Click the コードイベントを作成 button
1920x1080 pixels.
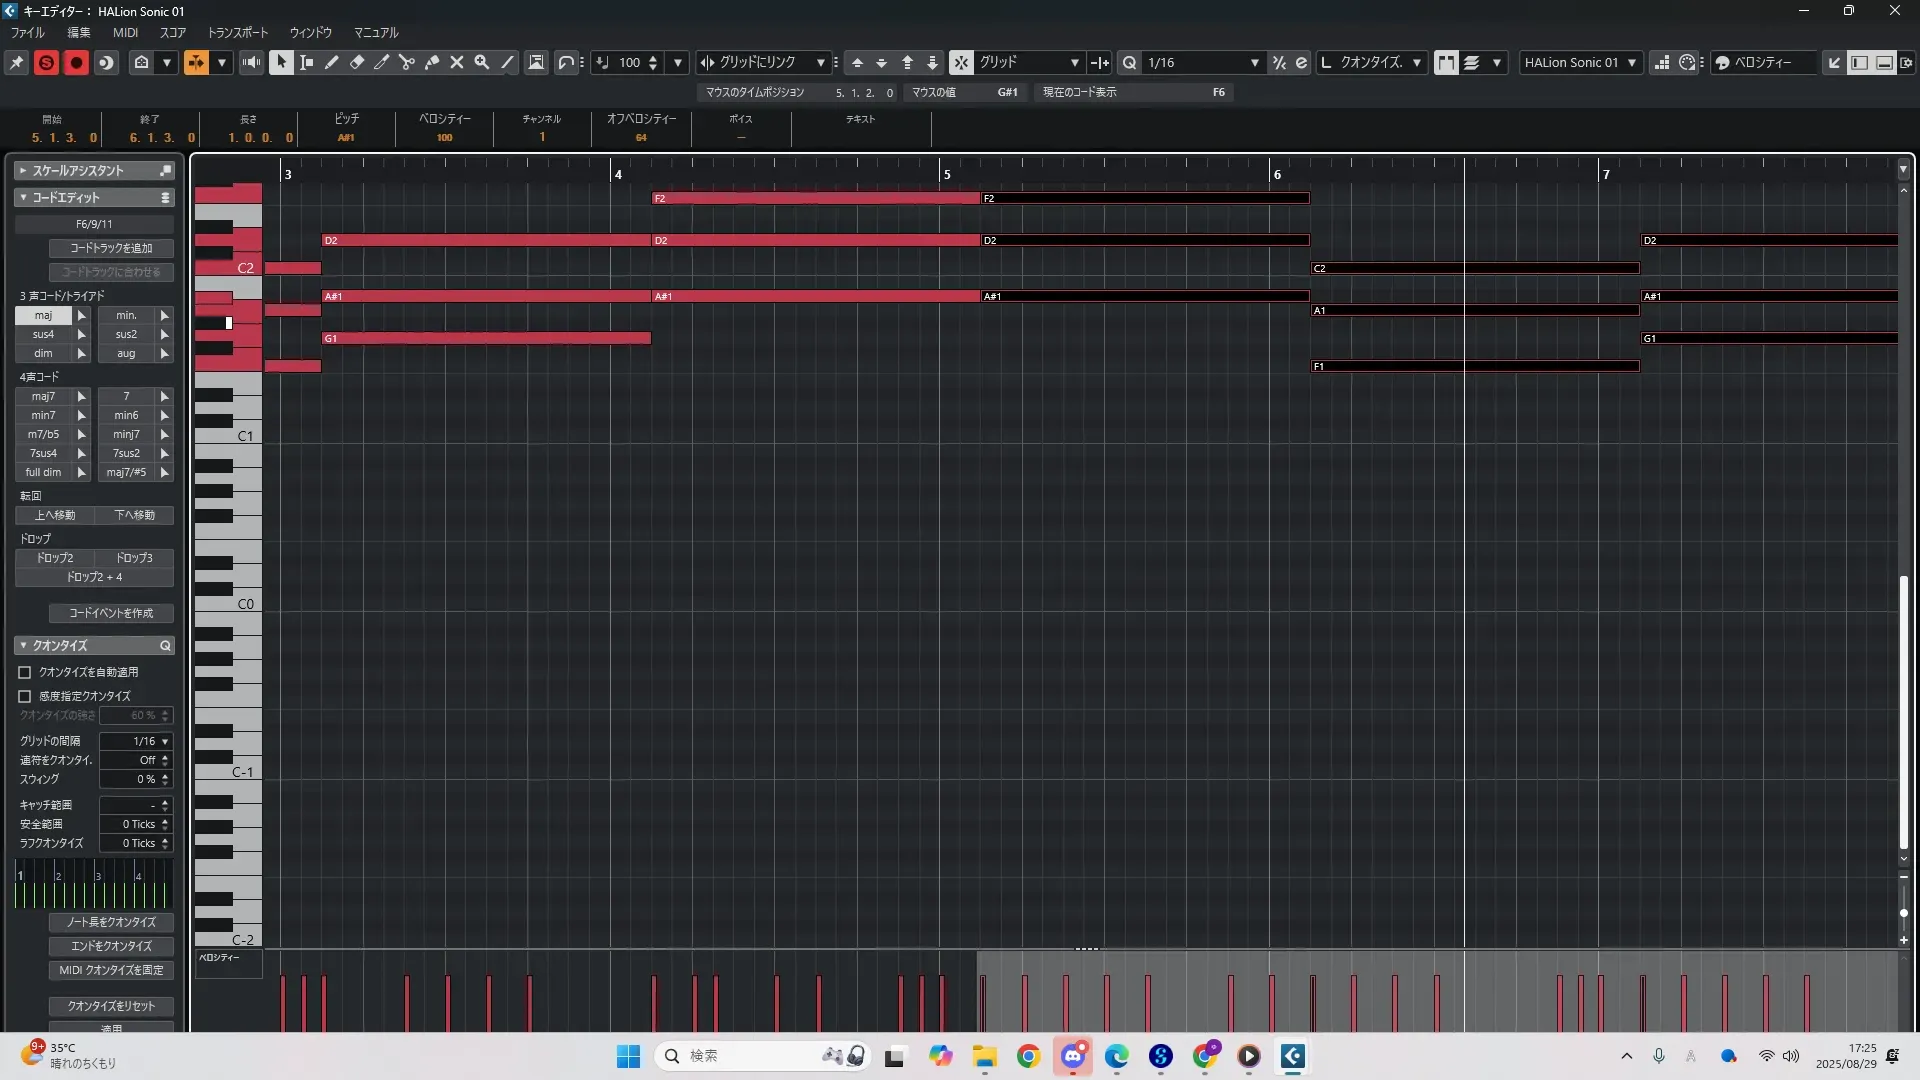tap(111, 613)
